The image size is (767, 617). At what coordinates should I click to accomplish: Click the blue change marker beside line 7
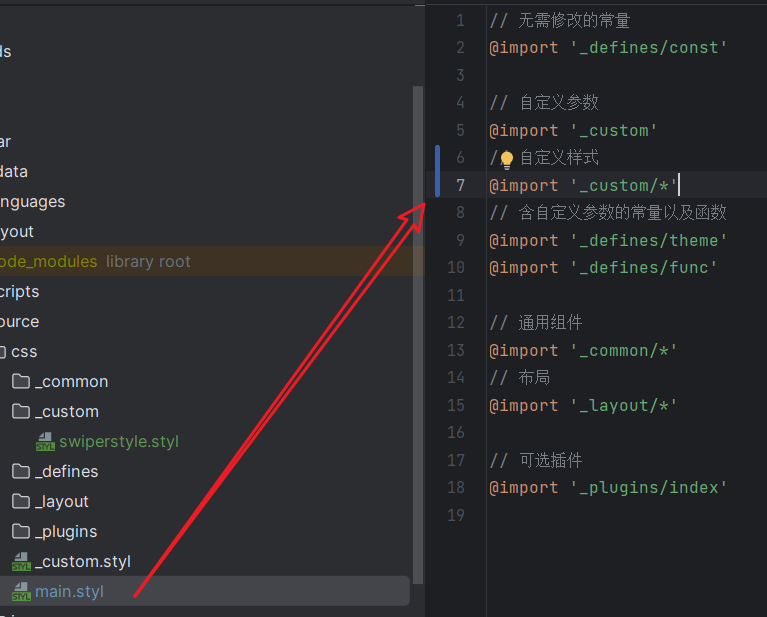(x=438, y=185)
